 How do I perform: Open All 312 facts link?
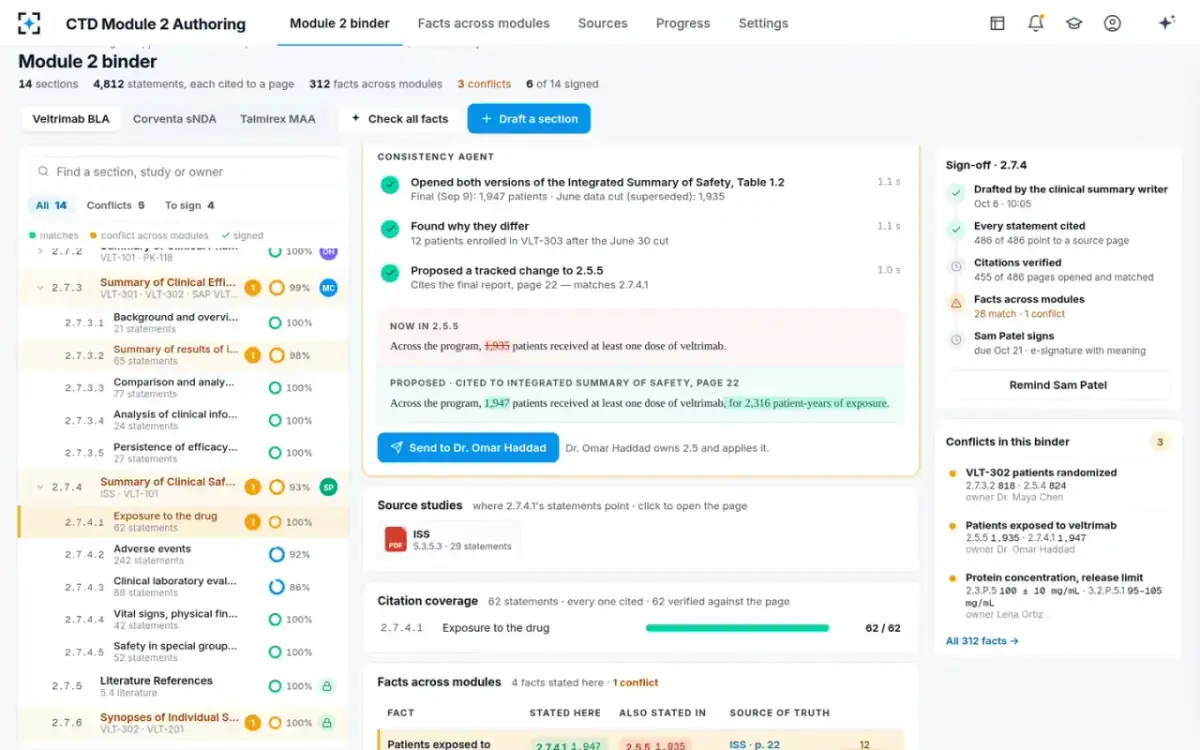tap(982, 641)
